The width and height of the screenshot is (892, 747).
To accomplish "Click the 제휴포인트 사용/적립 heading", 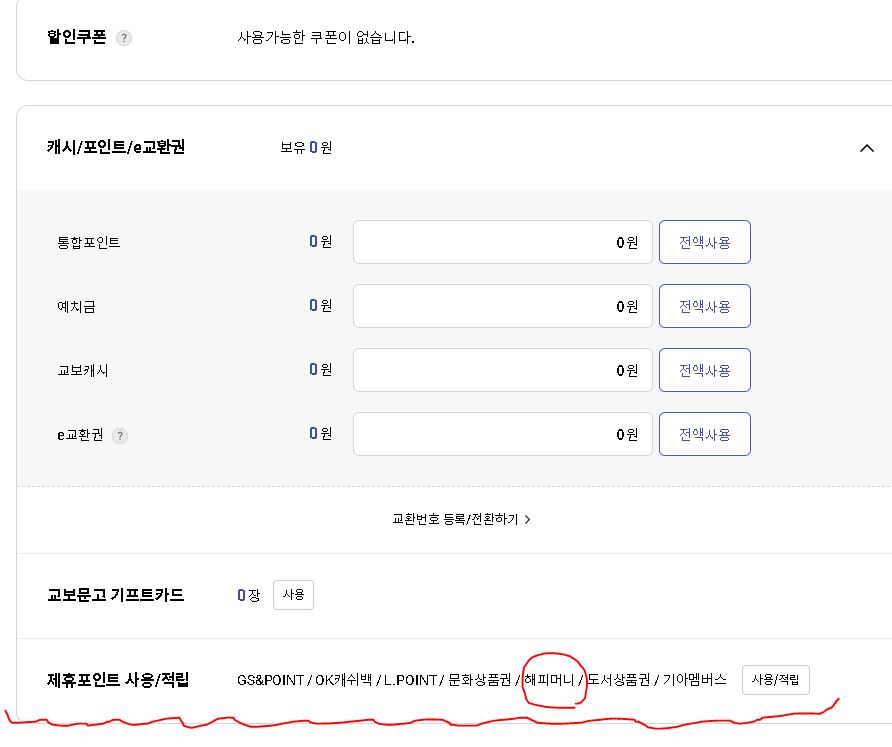I will (118, 680).
